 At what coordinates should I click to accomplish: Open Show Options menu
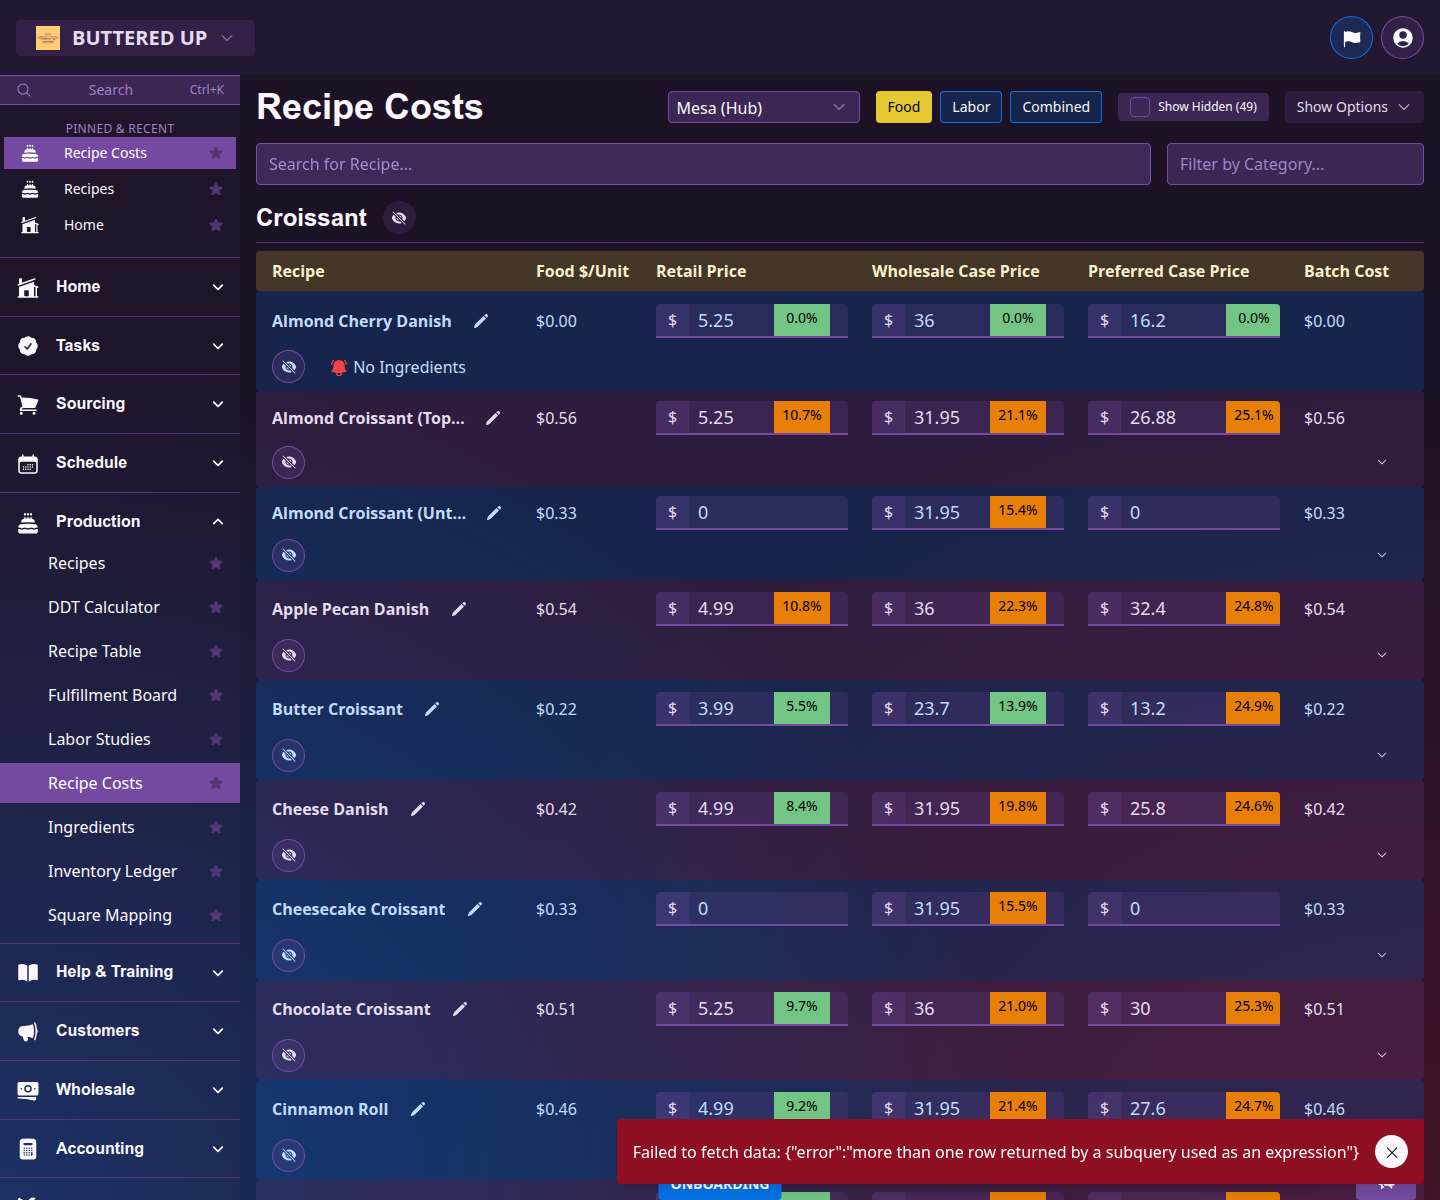(x=1352, y=107)
